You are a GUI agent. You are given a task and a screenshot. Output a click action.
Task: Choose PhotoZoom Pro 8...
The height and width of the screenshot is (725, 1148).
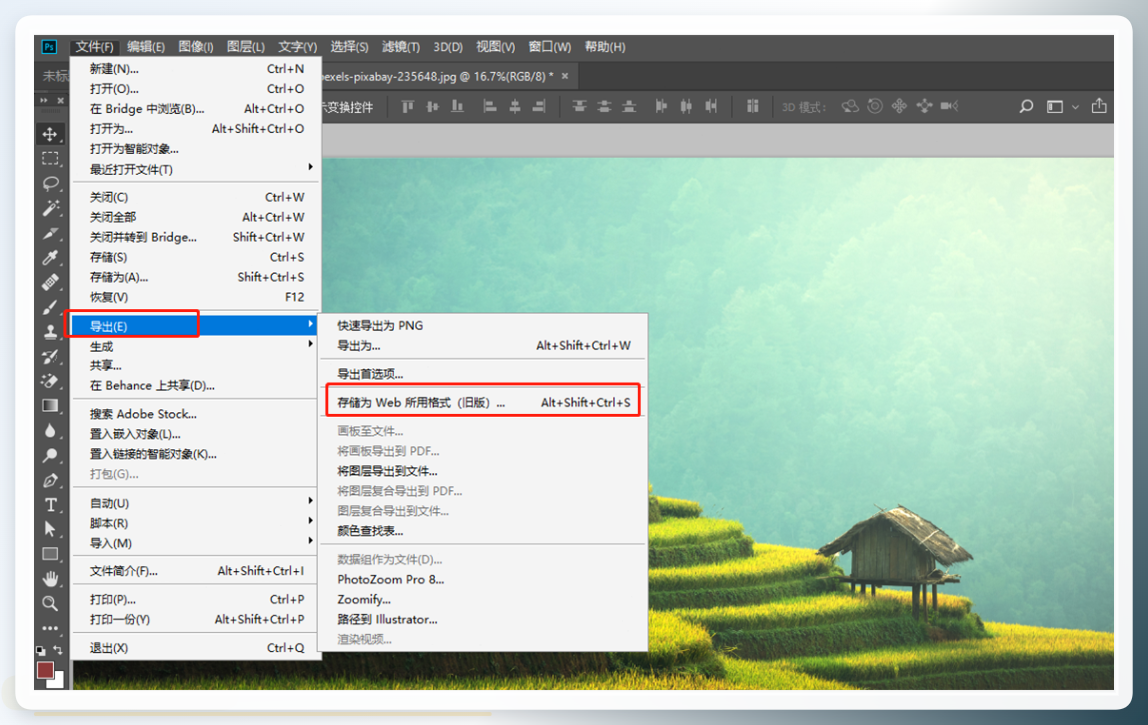tap(483, 579)
